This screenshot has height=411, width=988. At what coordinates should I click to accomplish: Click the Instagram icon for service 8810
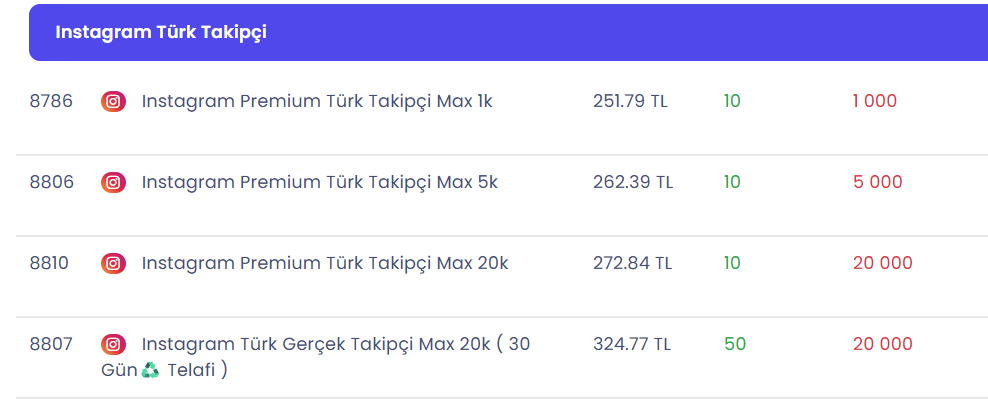pos(113,263)
